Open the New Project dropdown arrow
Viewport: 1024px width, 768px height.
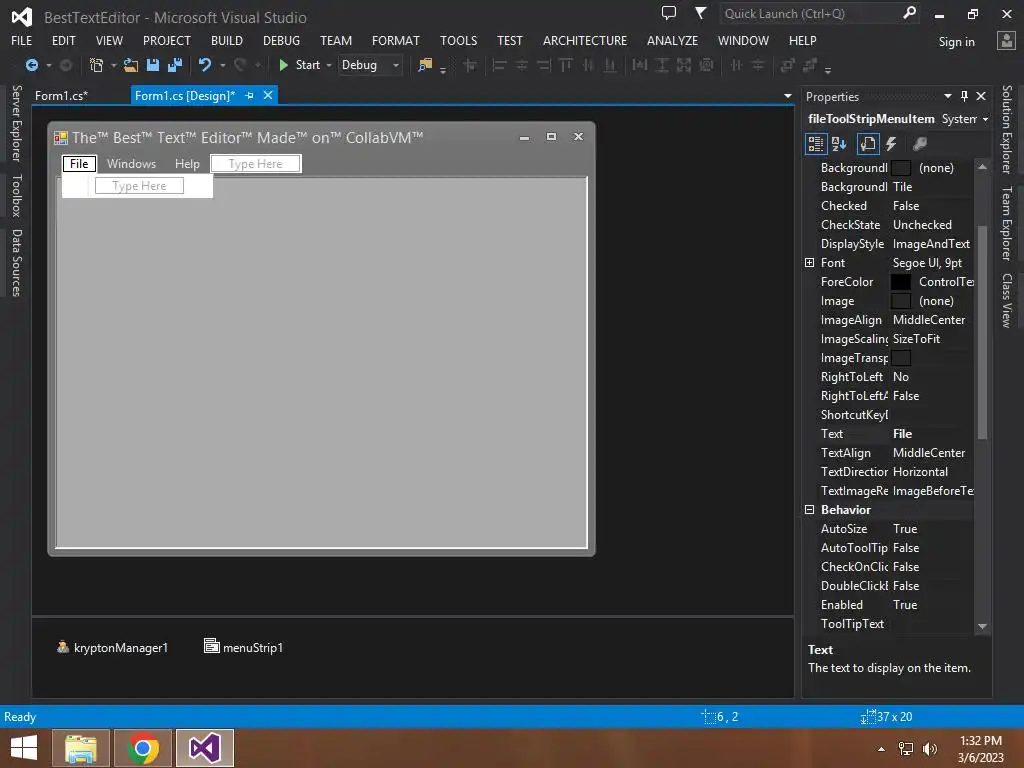click(x=114, y=65)
